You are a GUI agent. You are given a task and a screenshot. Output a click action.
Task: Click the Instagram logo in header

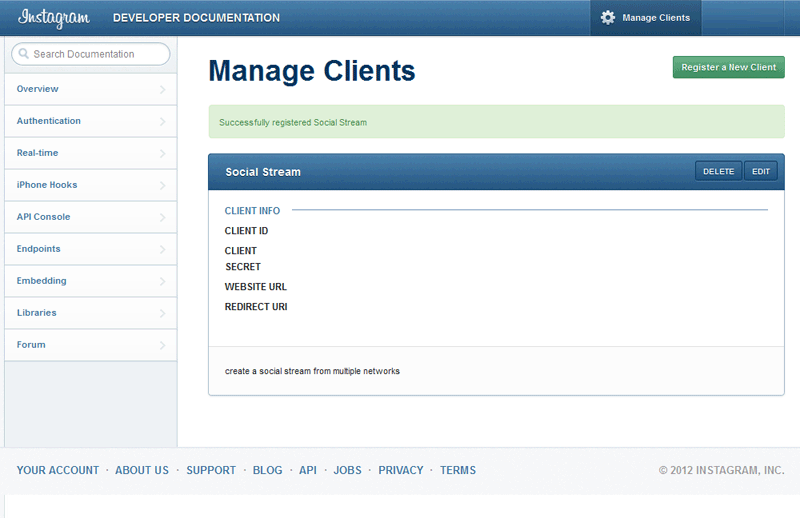point(54,18)
